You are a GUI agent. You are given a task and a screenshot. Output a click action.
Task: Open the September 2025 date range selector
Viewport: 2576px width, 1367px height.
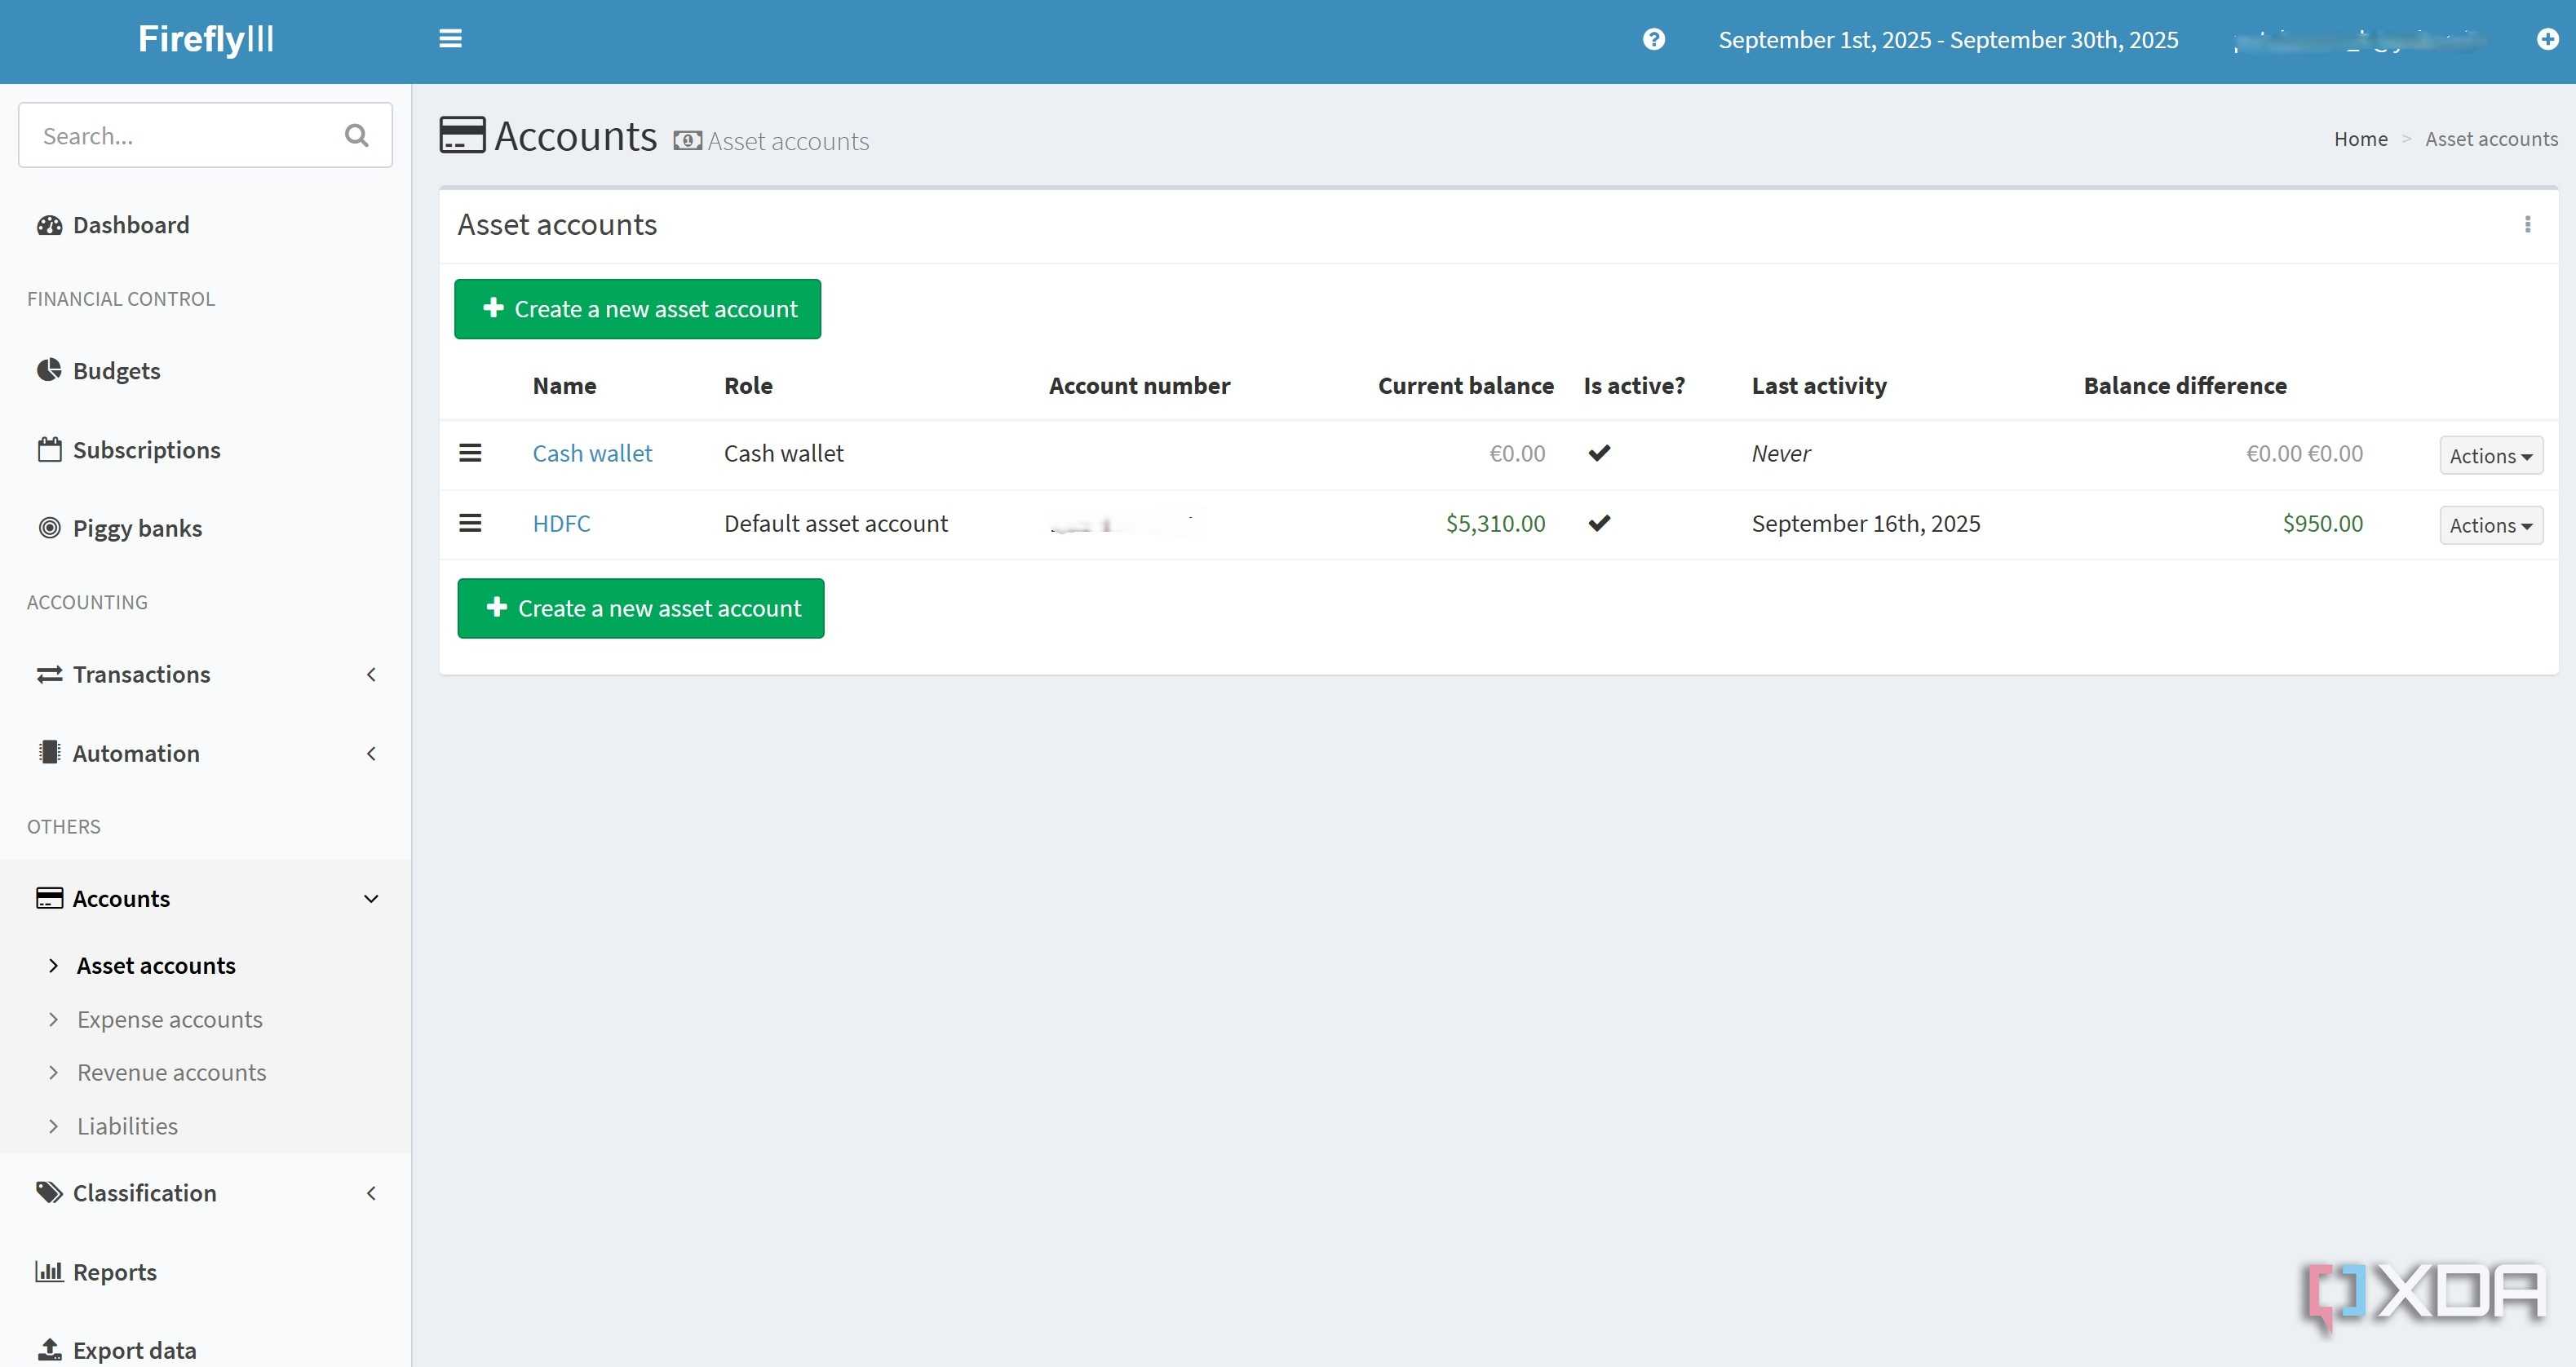(x=1947, y=40)
